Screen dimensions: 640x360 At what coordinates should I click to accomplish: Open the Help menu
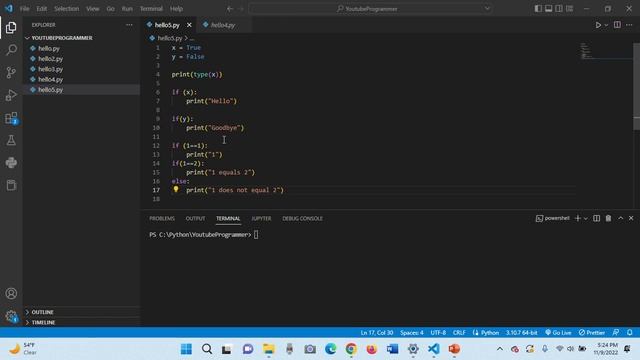point(176,9)
